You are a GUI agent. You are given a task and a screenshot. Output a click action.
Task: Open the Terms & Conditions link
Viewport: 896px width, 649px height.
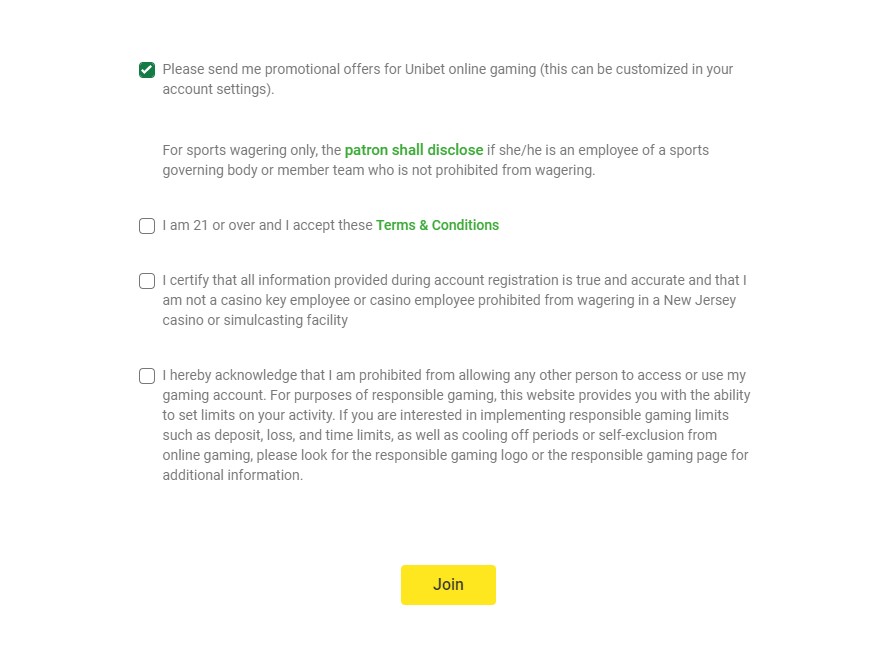[437, 225]
